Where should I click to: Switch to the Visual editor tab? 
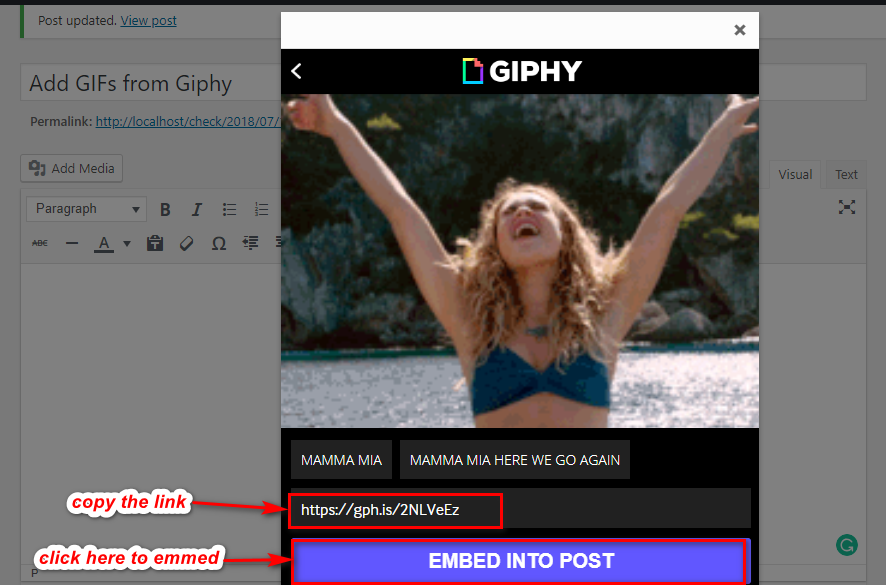[x=794, y=175]
